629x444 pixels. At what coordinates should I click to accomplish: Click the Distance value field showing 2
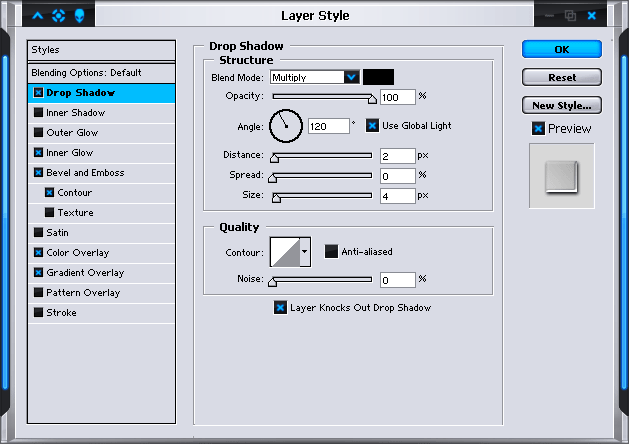[x=398, y=156]
